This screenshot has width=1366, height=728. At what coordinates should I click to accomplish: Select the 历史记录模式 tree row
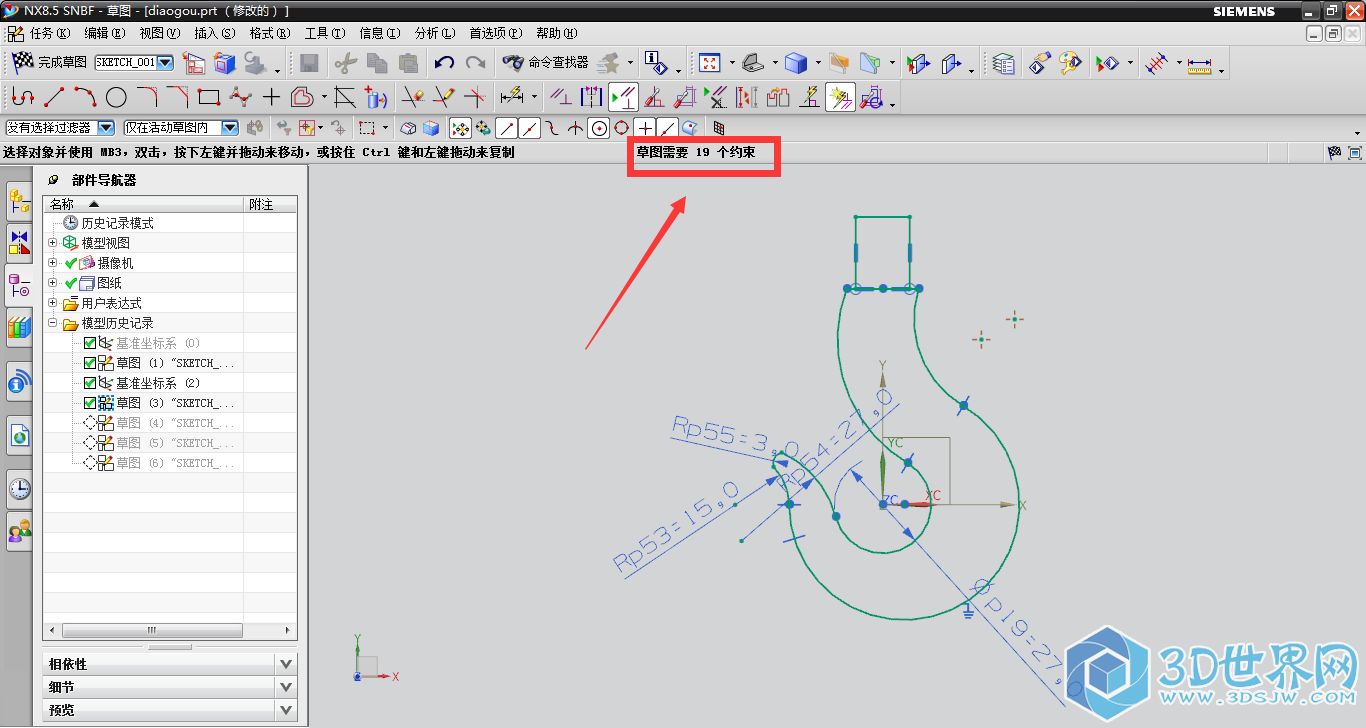click(x=171, y=223)
